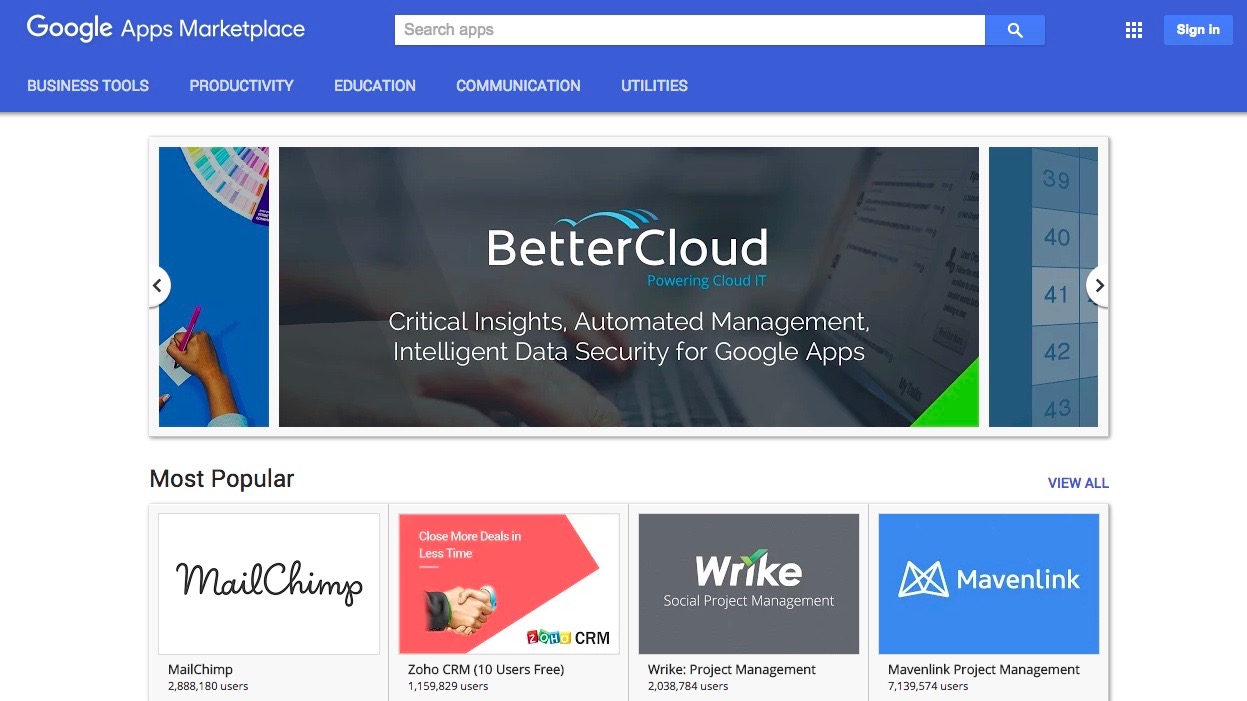This screenshot has height=701, width=1247.
Task: Select the Wrike: Project Management title
Action: point(732,670)
